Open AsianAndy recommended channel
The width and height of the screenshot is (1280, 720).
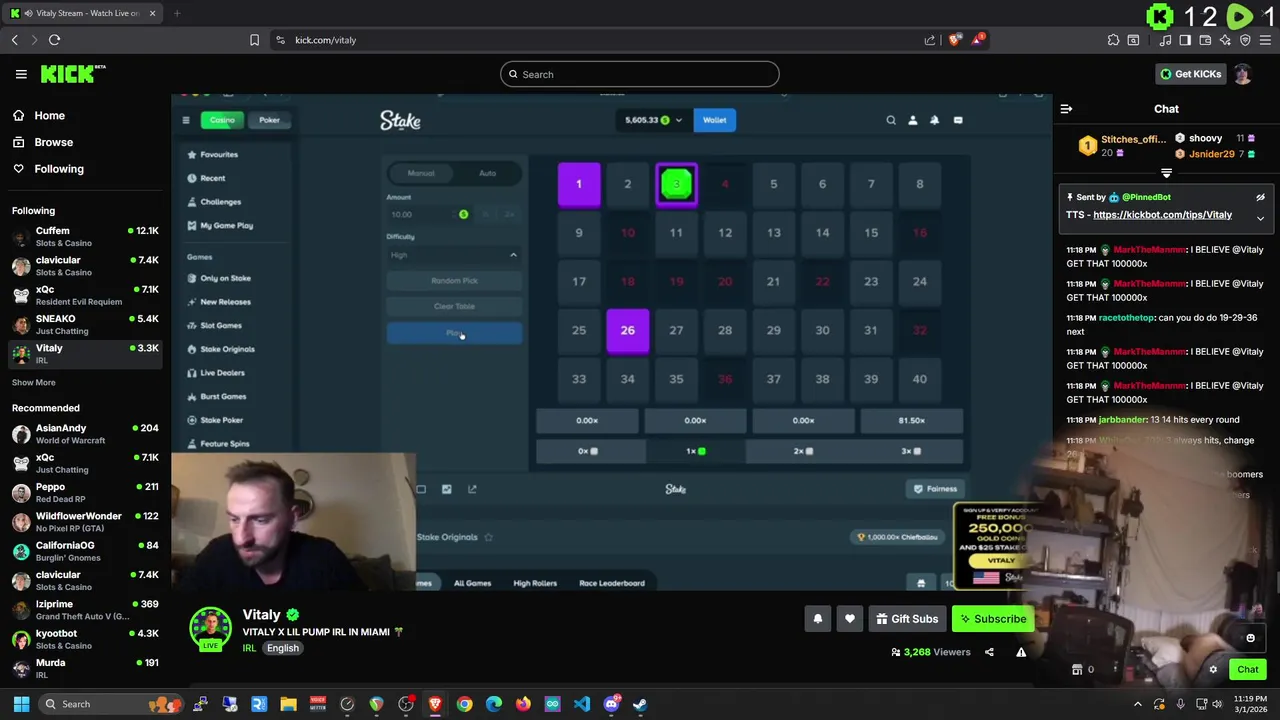pyautogui.click(x=85, y=434)
